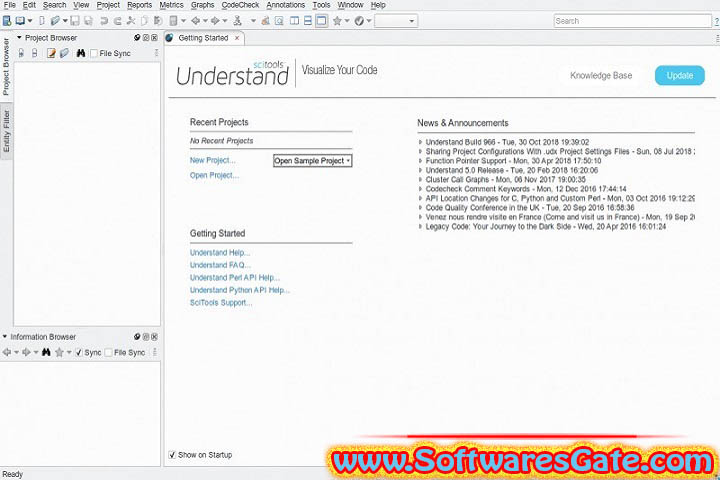Close the Getting Started tab
This screenshot has height=480, width=720.
coord(237,38)
